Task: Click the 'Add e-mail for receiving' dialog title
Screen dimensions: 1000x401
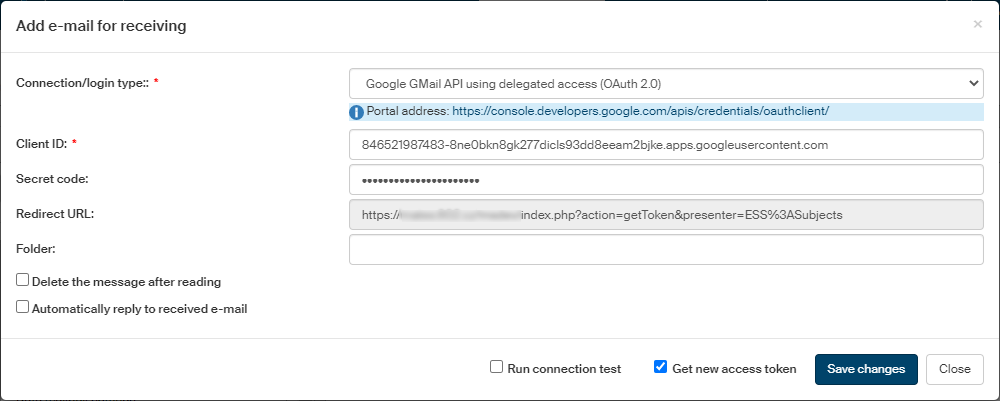Action: [x=101, y=26]
